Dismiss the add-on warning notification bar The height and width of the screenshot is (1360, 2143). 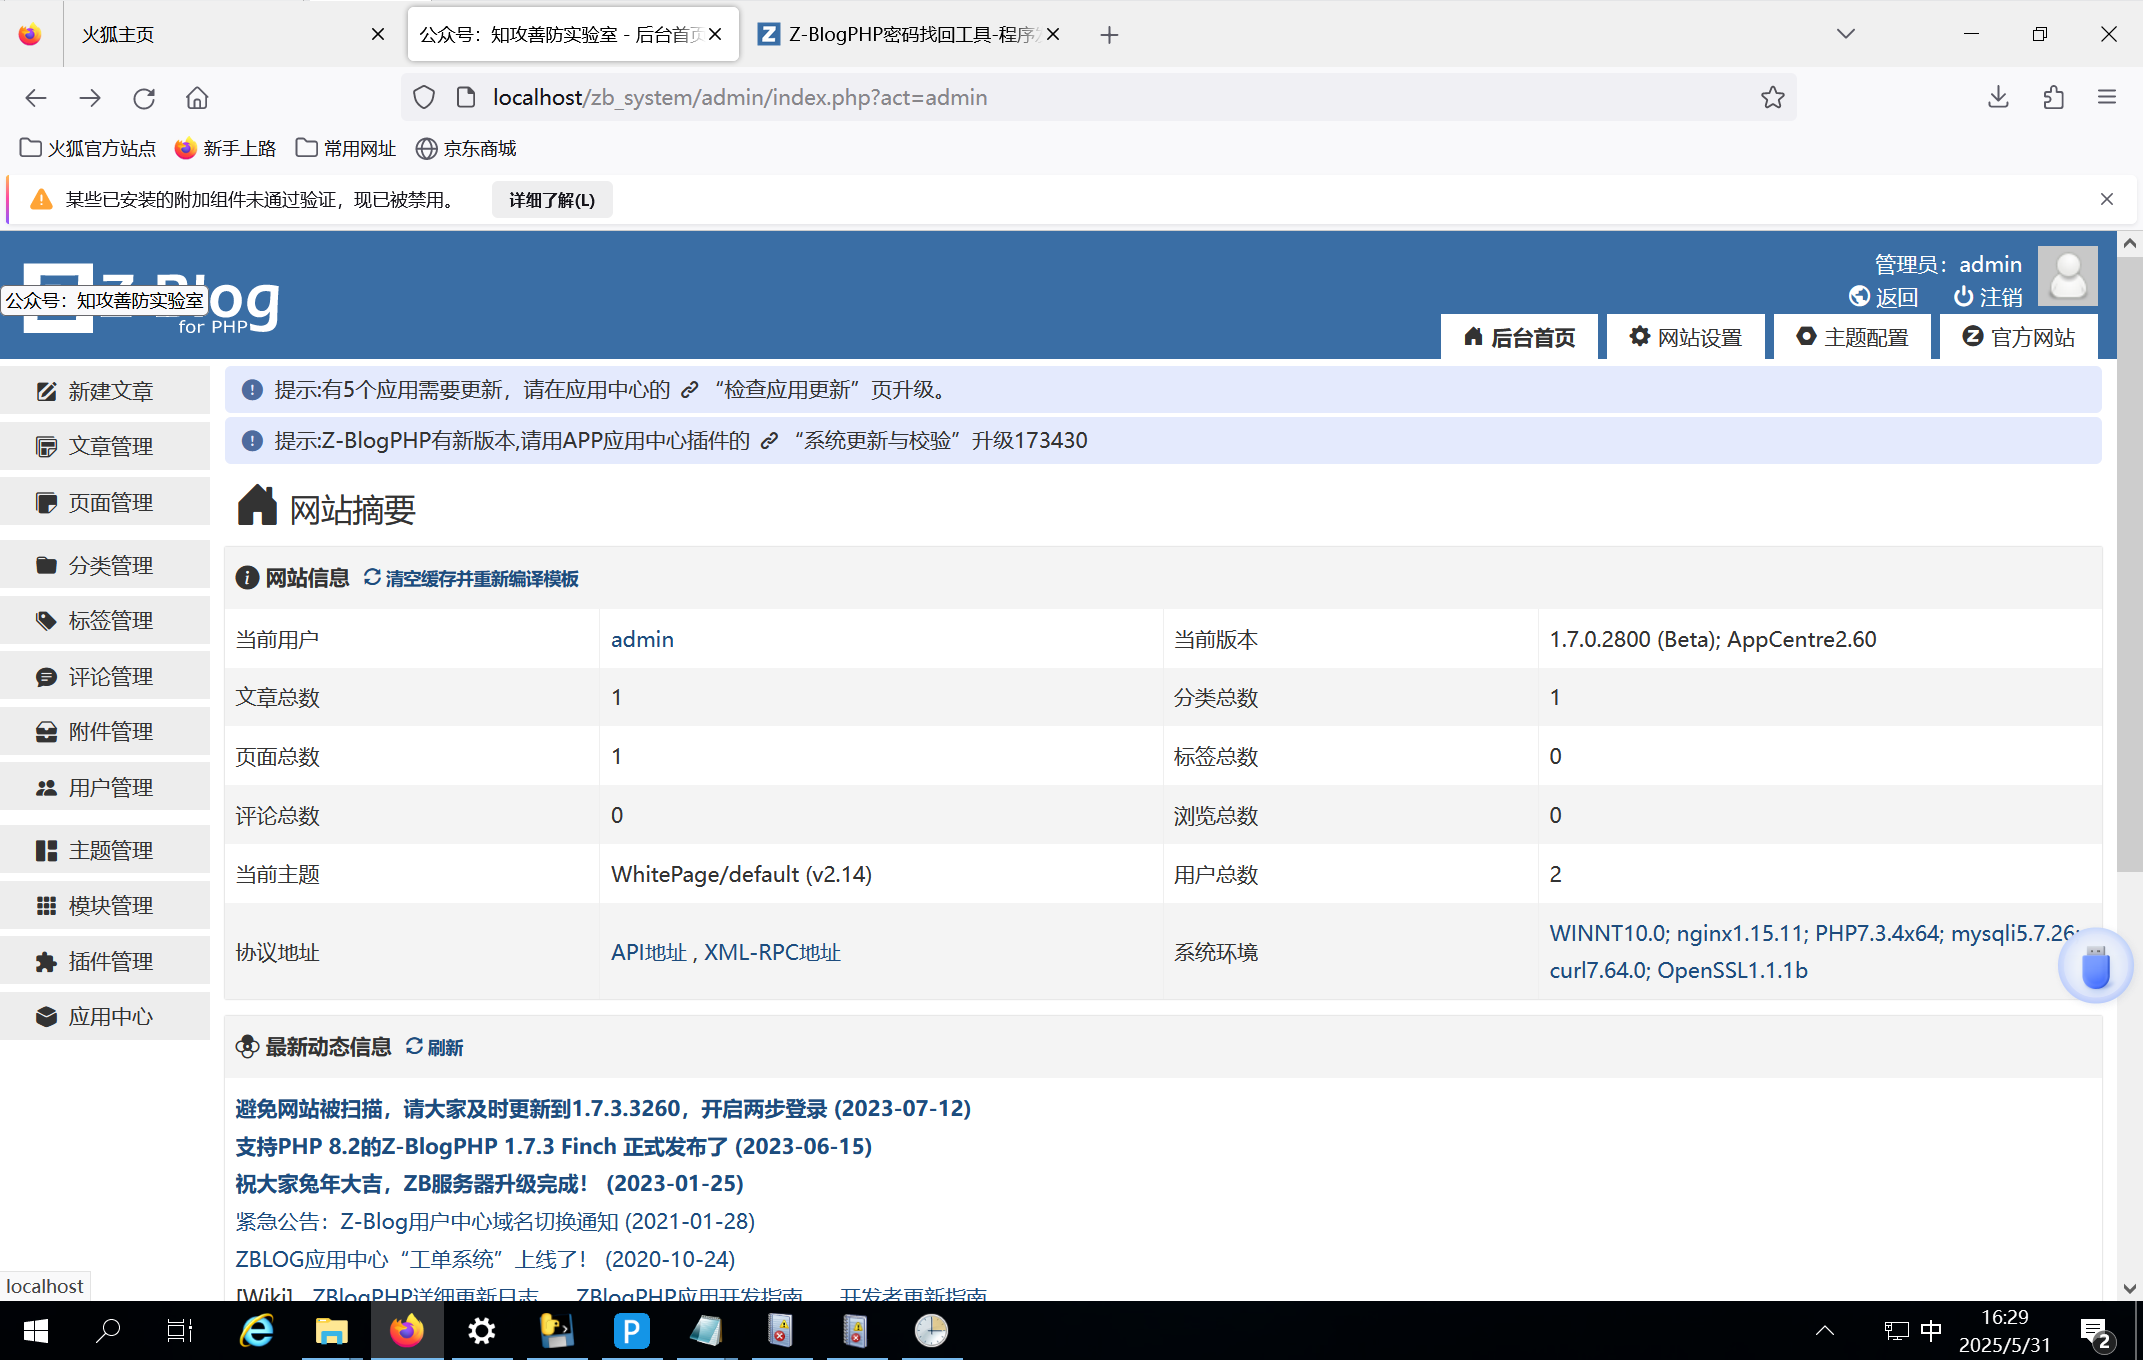2106,199
